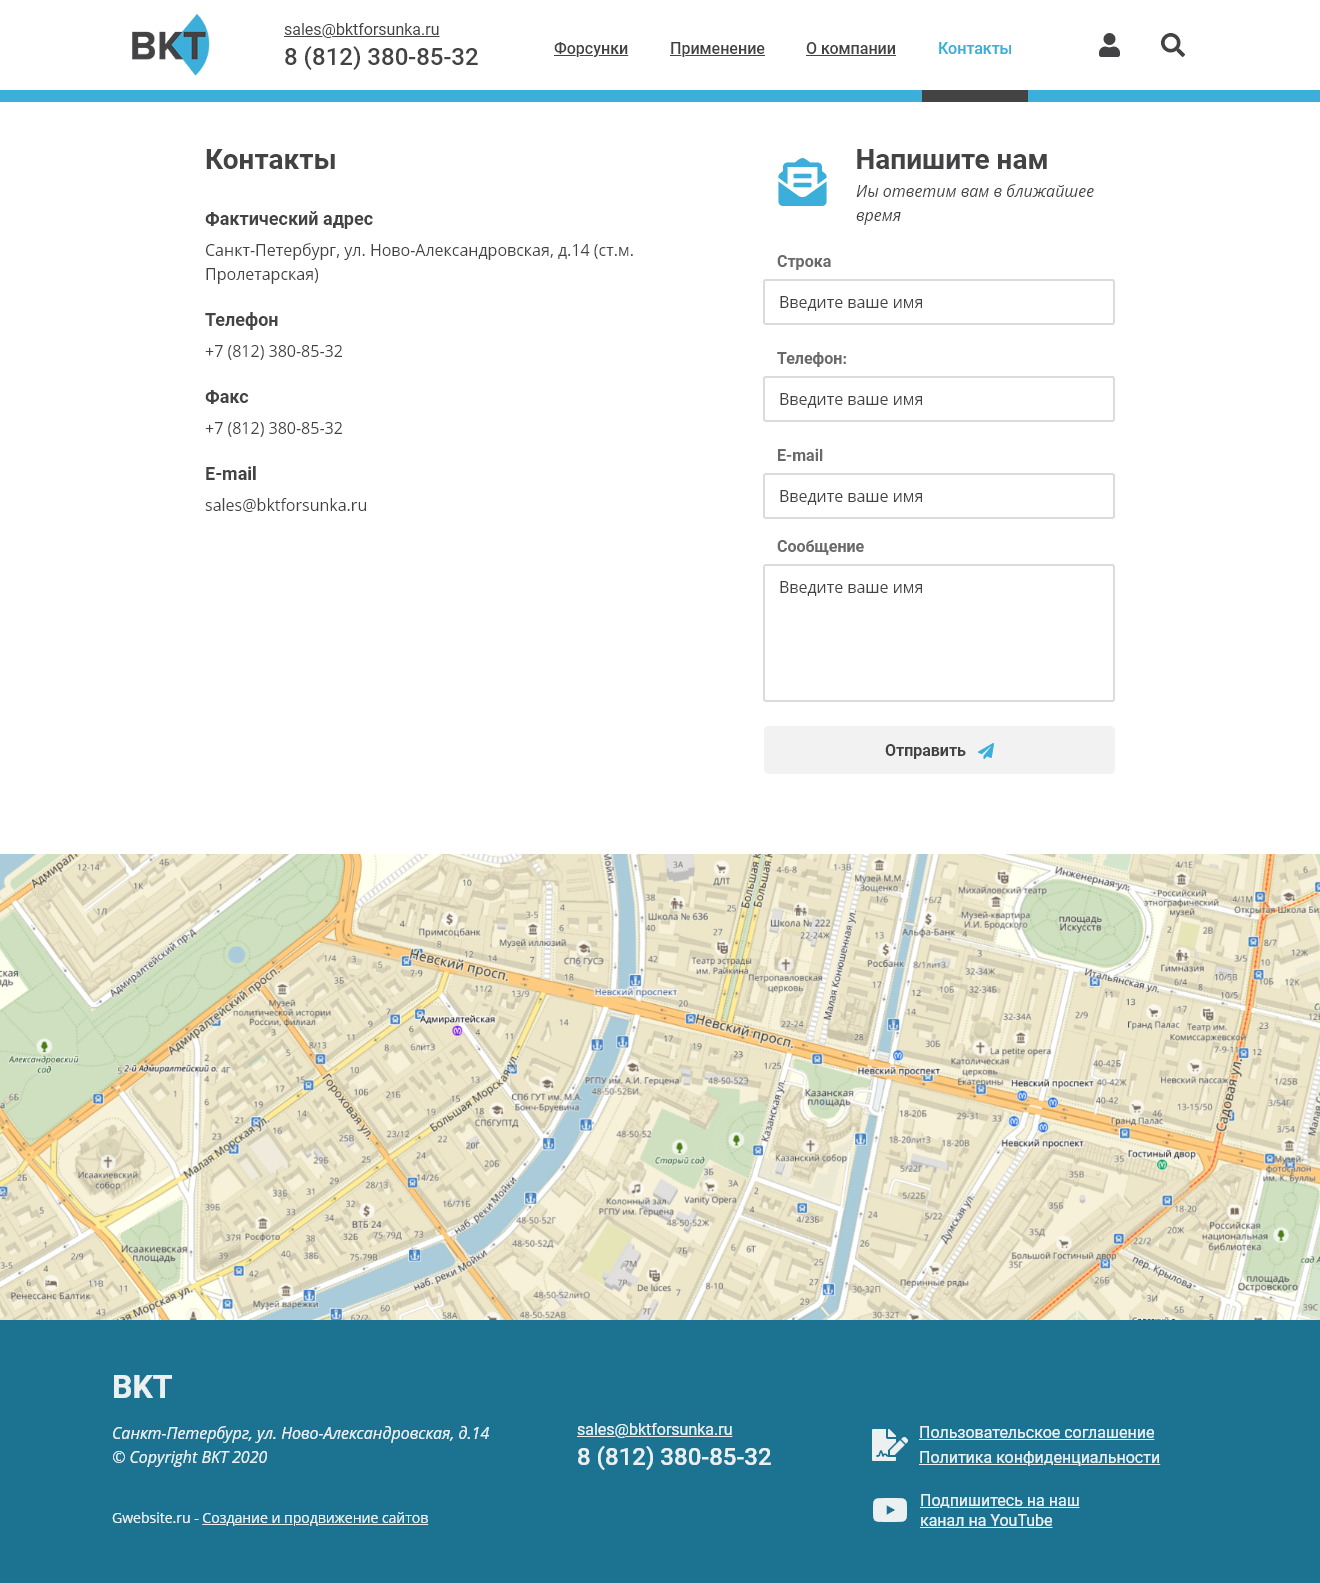The height and width of the screenshot is (1583, 1320).
Task: Open Создание и продвижение сайтов link
Action: (315, 1518)
